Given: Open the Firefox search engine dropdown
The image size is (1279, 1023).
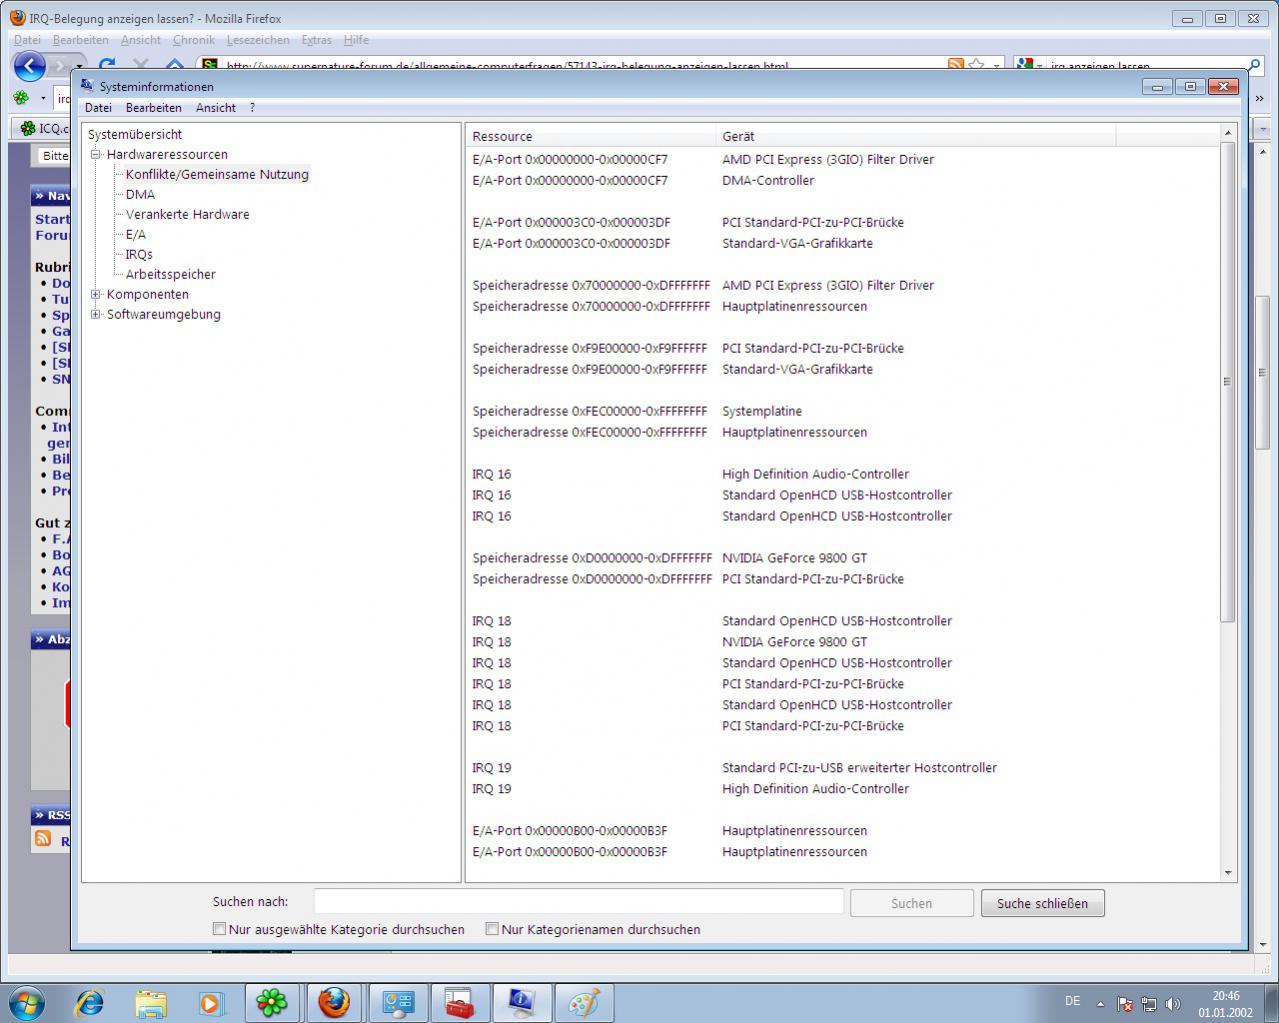Looking at the screenshot, I should [1039, 66].
